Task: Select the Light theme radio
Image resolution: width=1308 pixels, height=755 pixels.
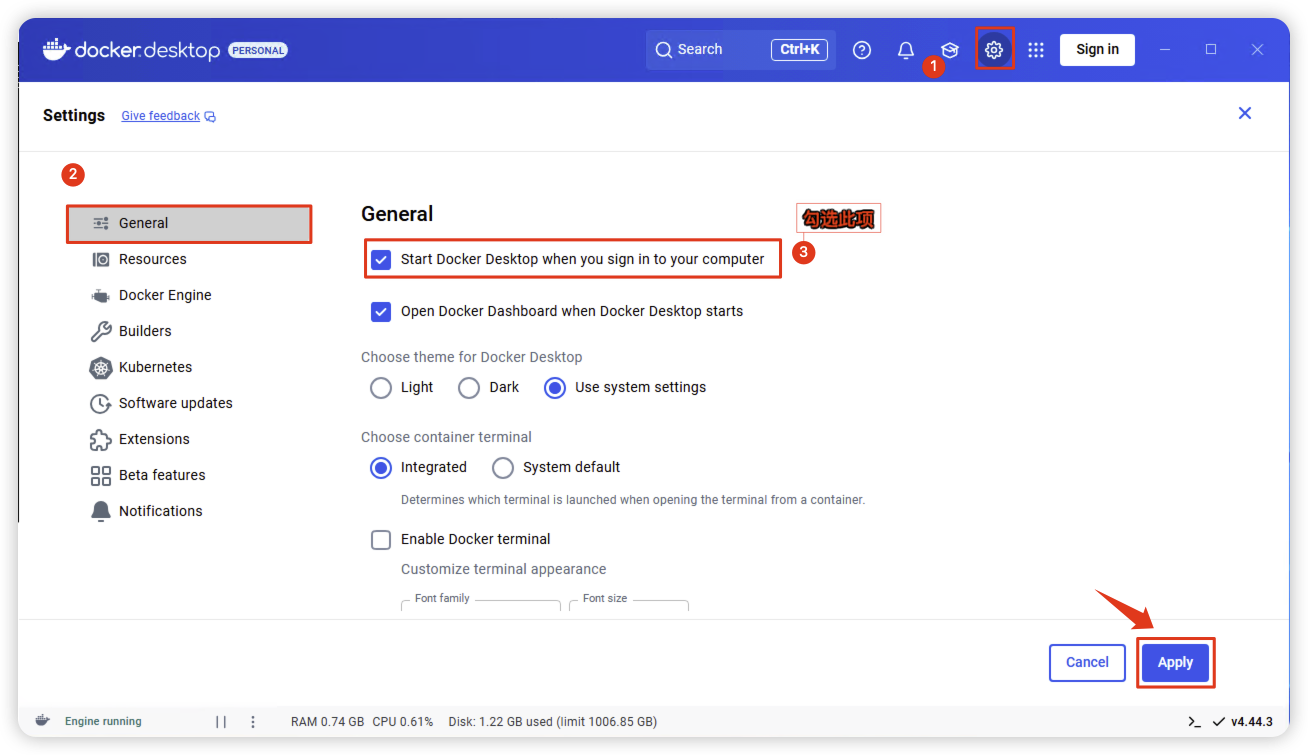Action: pos(381,388)
